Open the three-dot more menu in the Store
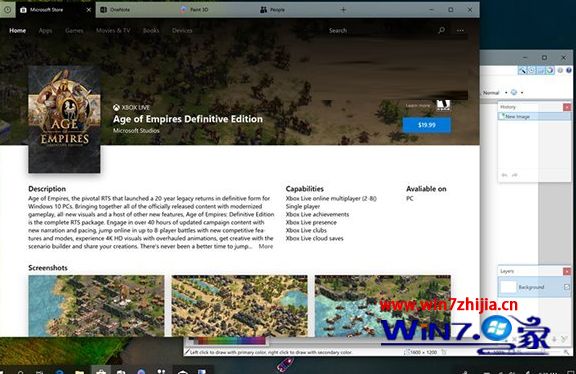The width and height of the screenshot is (576, 374). [x=460, y=30]
